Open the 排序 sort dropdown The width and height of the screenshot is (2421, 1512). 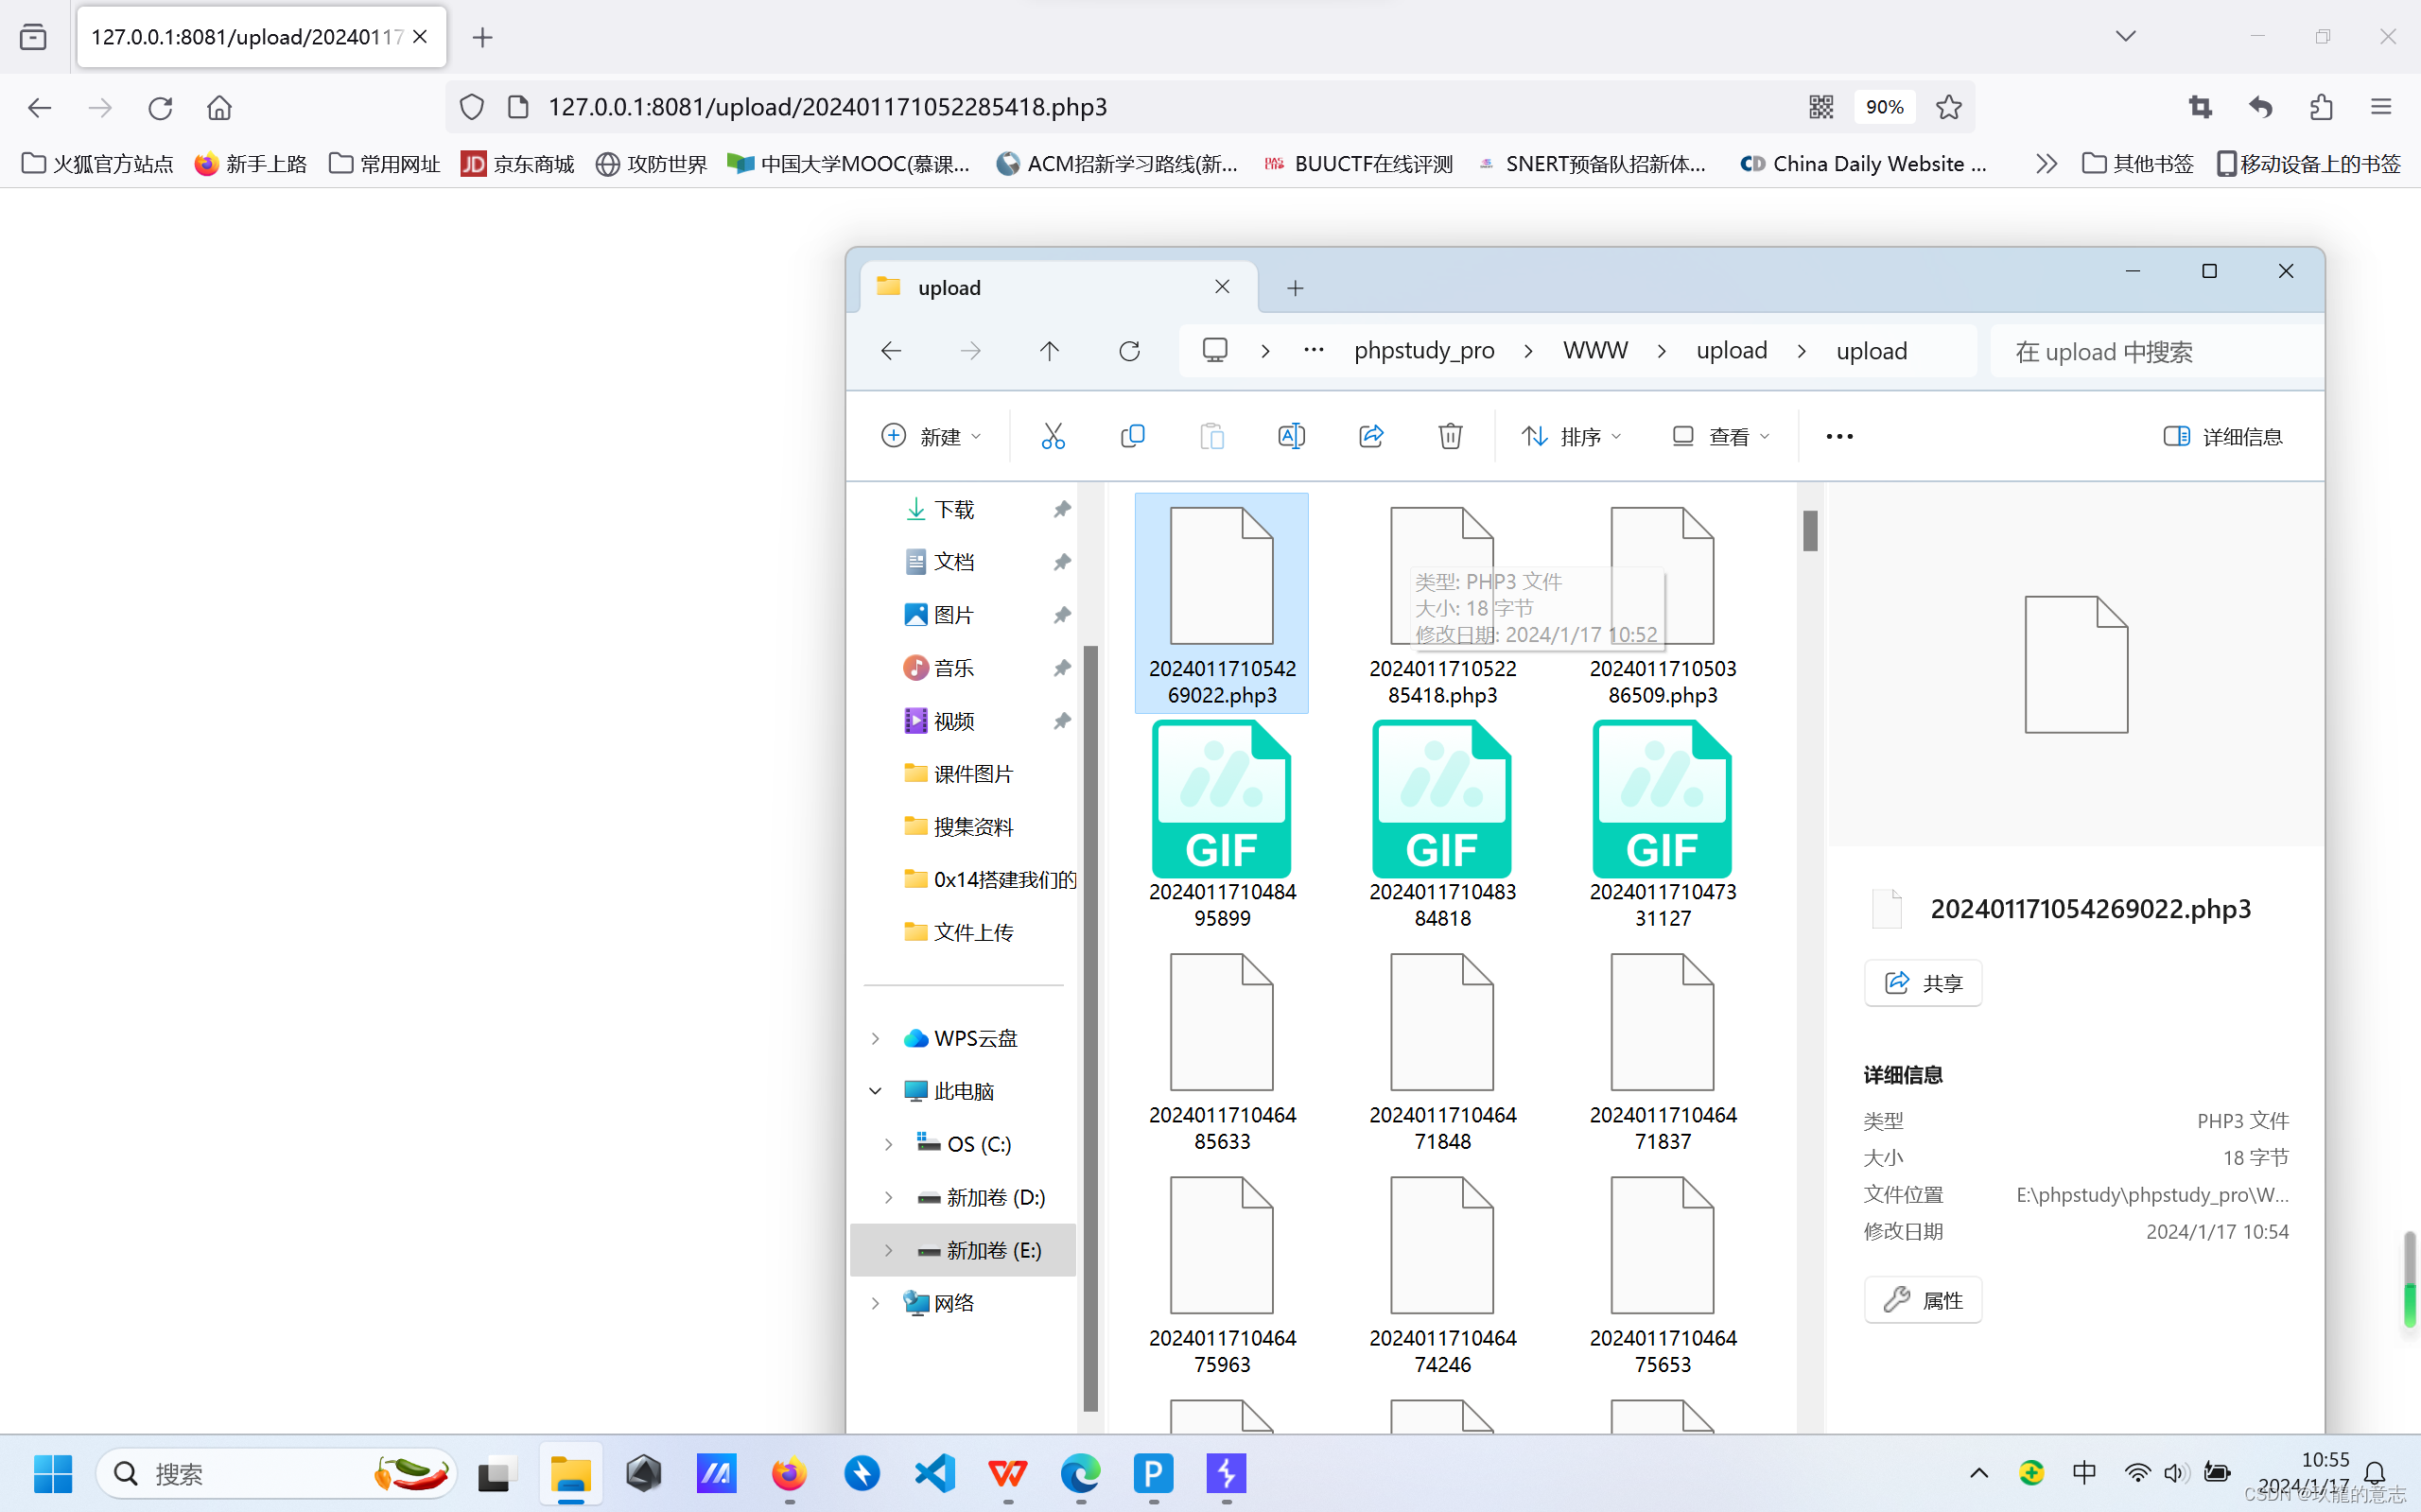1572,436
